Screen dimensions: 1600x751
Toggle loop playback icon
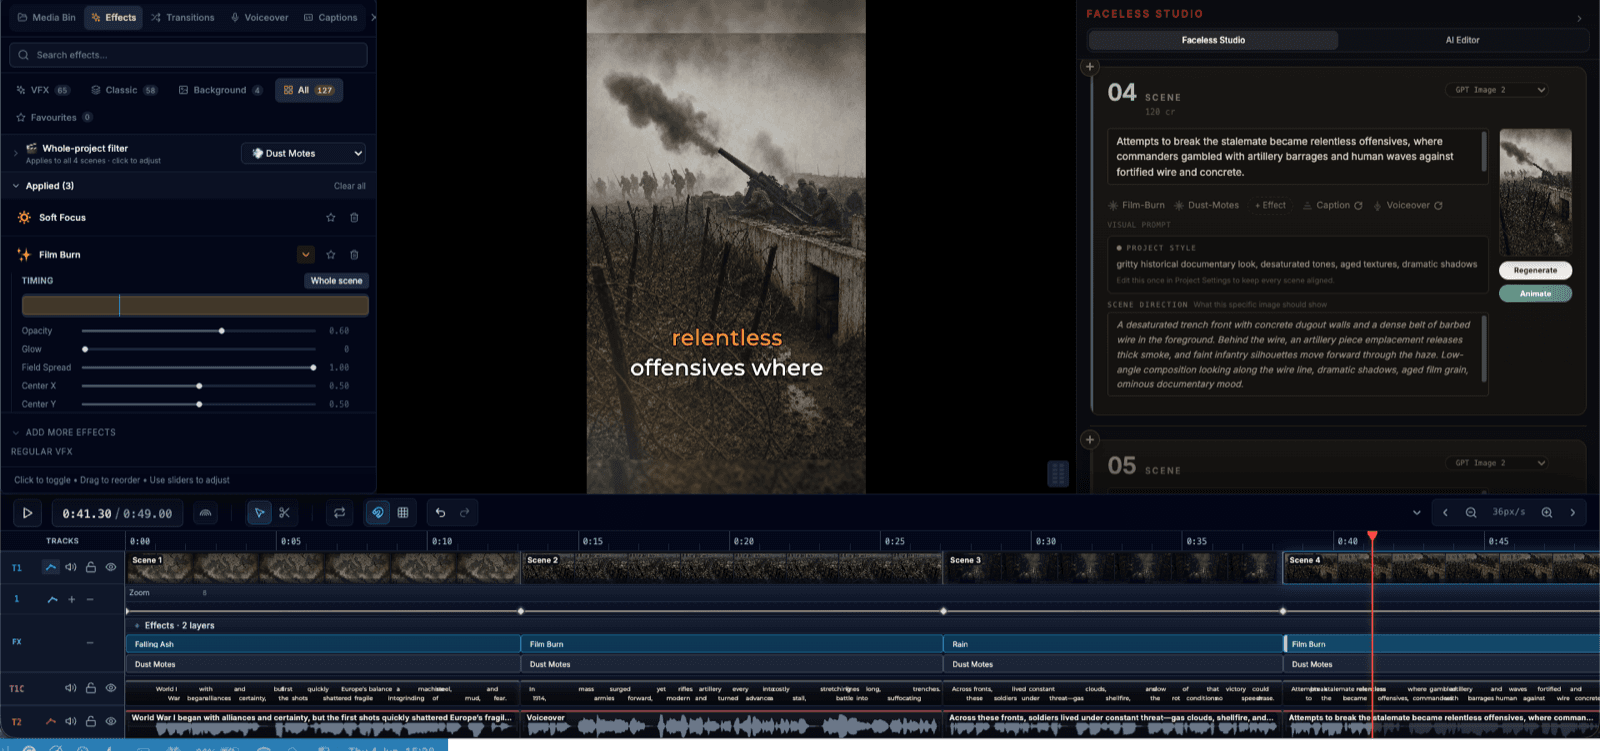(340, 513)
